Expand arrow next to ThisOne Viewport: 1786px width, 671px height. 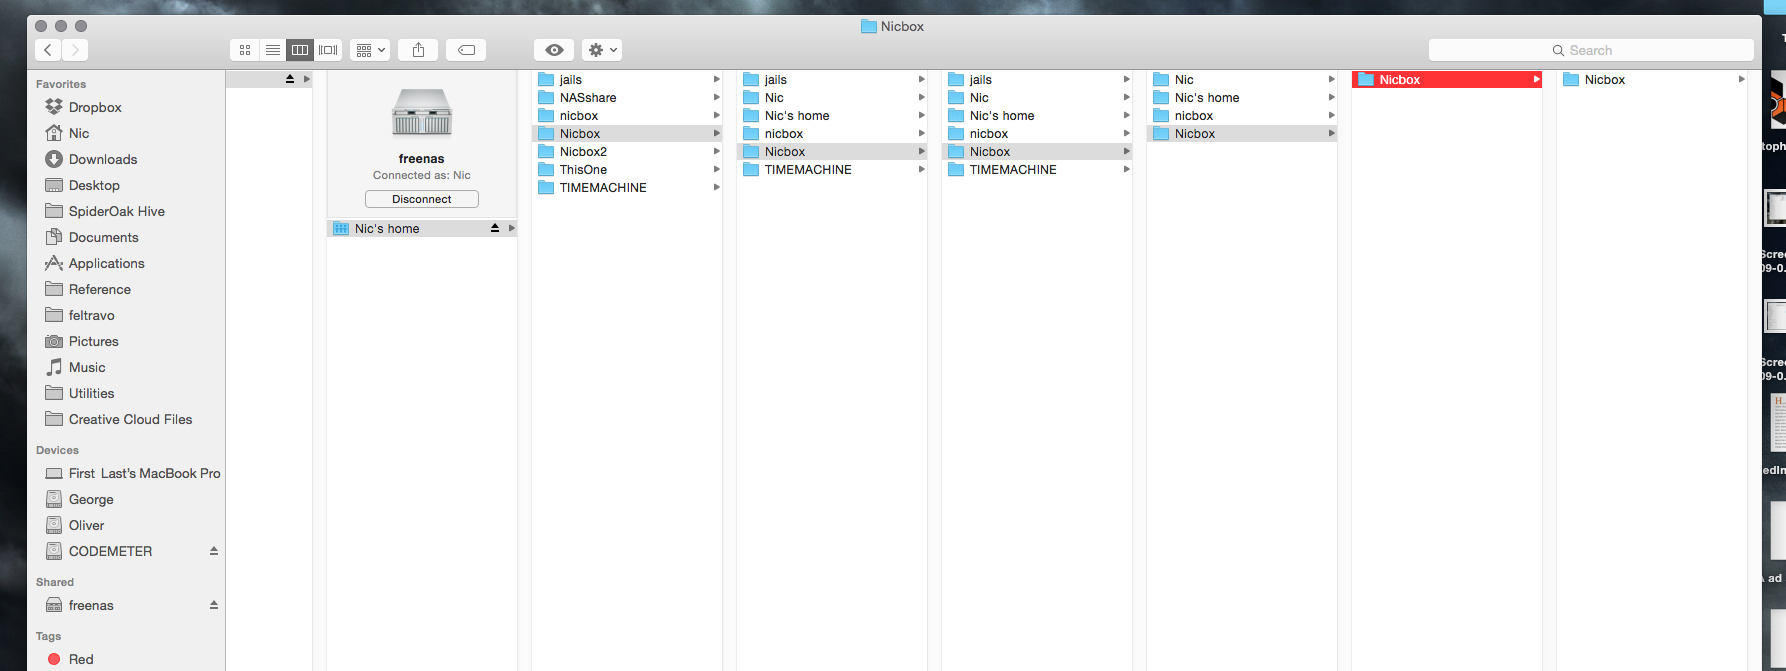[x=716, y=169]
